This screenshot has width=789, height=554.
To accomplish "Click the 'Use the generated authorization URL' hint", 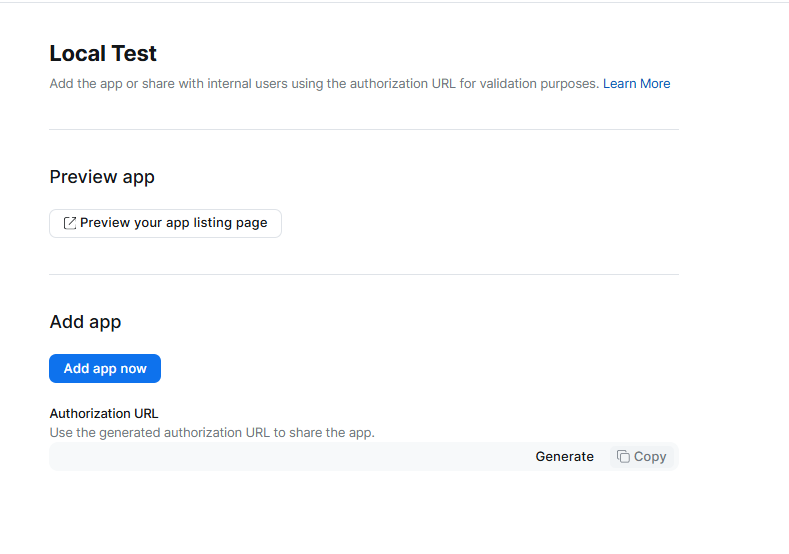I will coord(212,433).
